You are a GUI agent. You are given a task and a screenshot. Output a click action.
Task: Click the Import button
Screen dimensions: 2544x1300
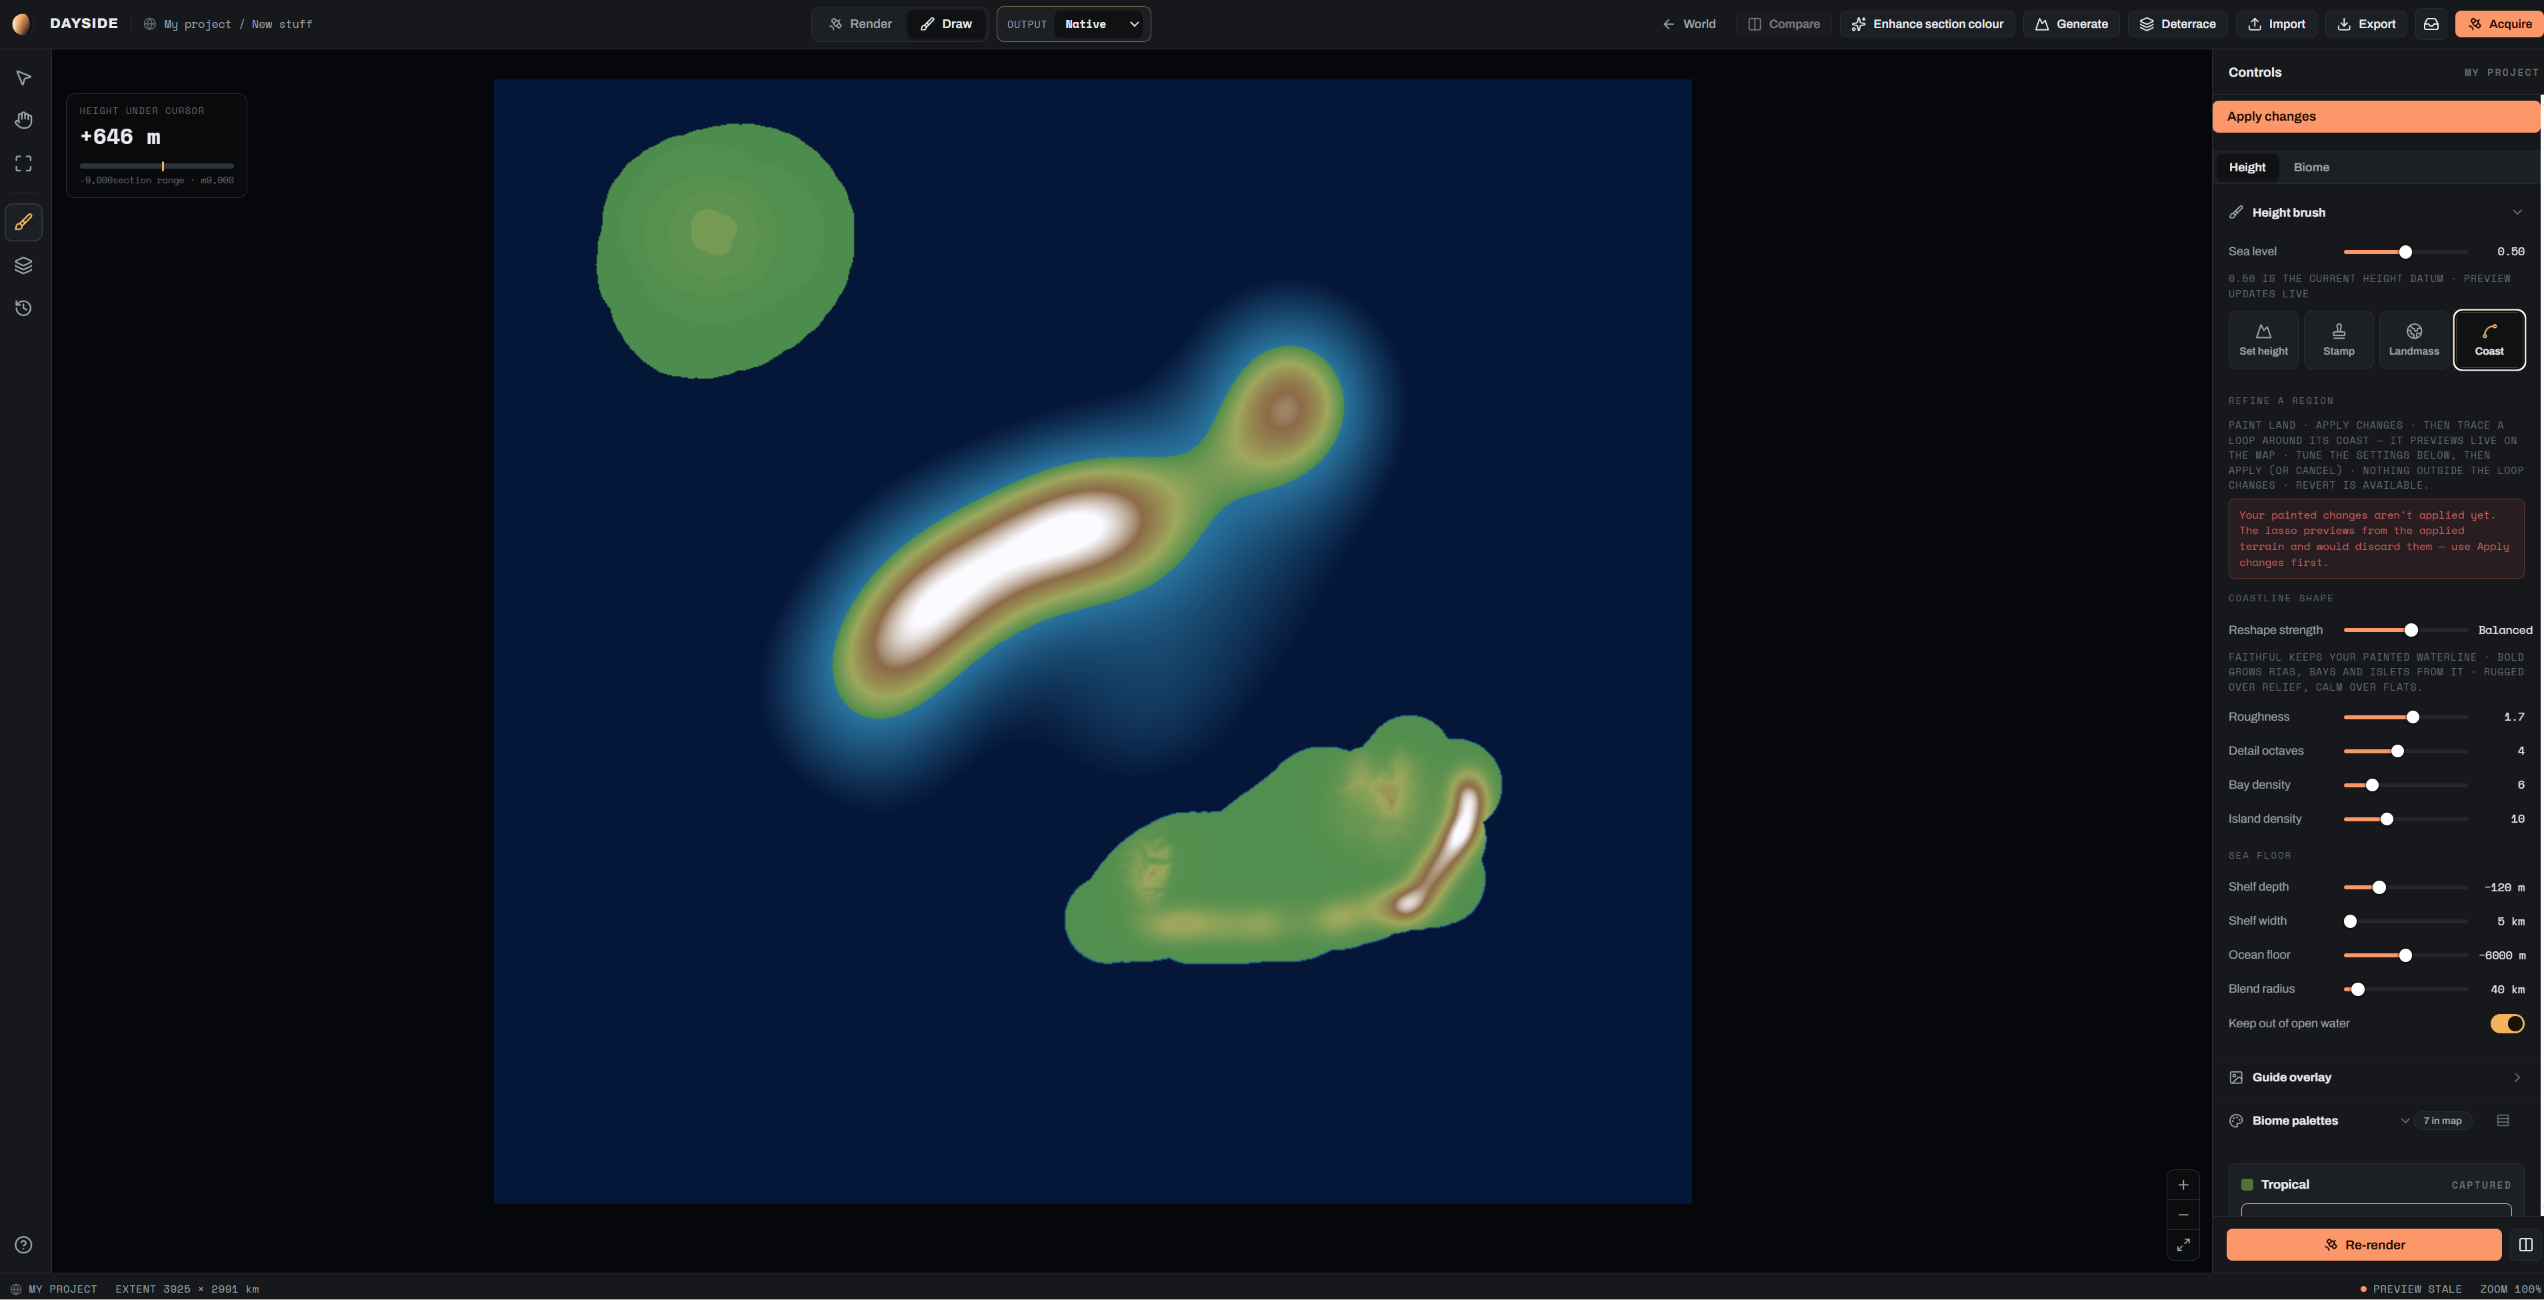2276,24
